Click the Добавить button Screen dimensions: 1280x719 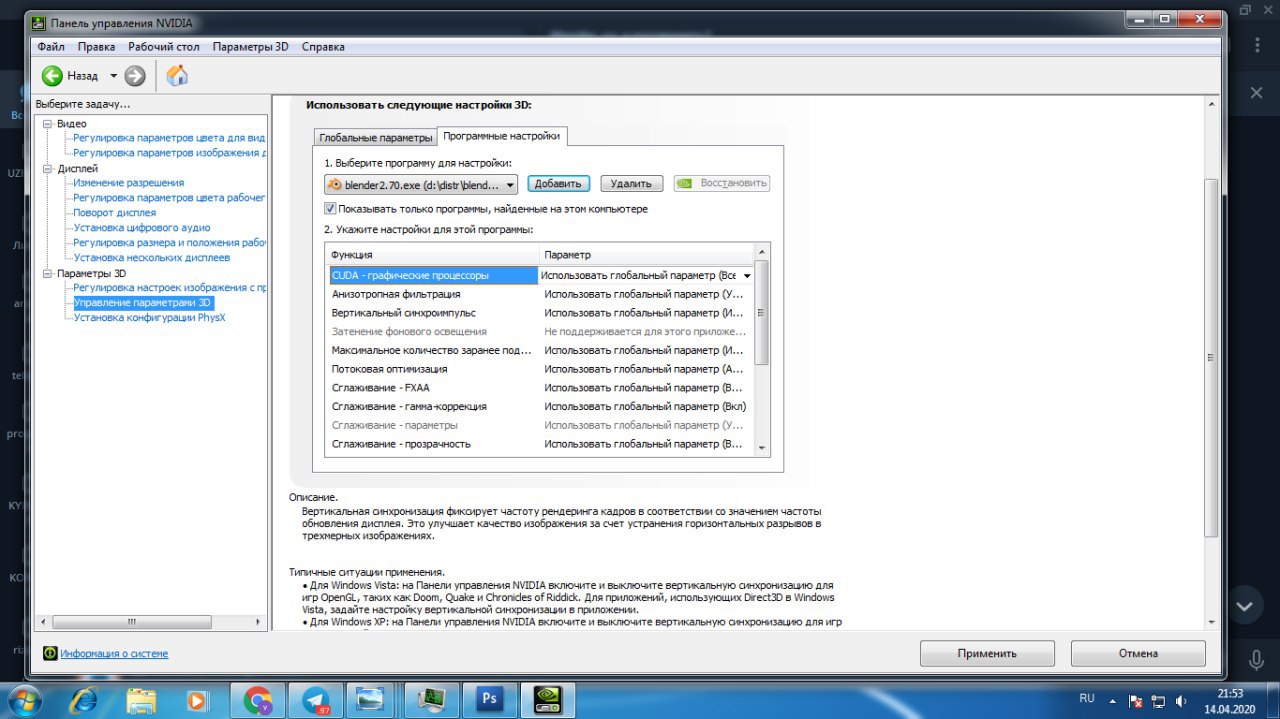pos(558,184)
